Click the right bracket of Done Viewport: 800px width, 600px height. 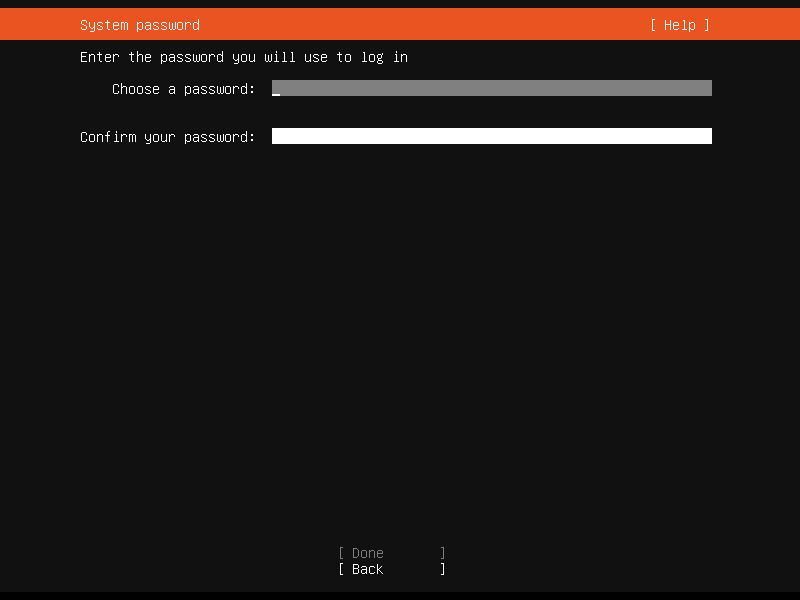pyautogui.click(x=443, y=553)
